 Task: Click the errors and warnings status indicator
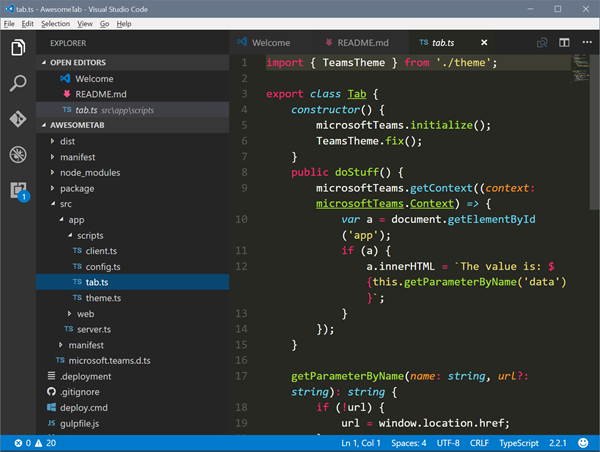(x=35, y=443)
